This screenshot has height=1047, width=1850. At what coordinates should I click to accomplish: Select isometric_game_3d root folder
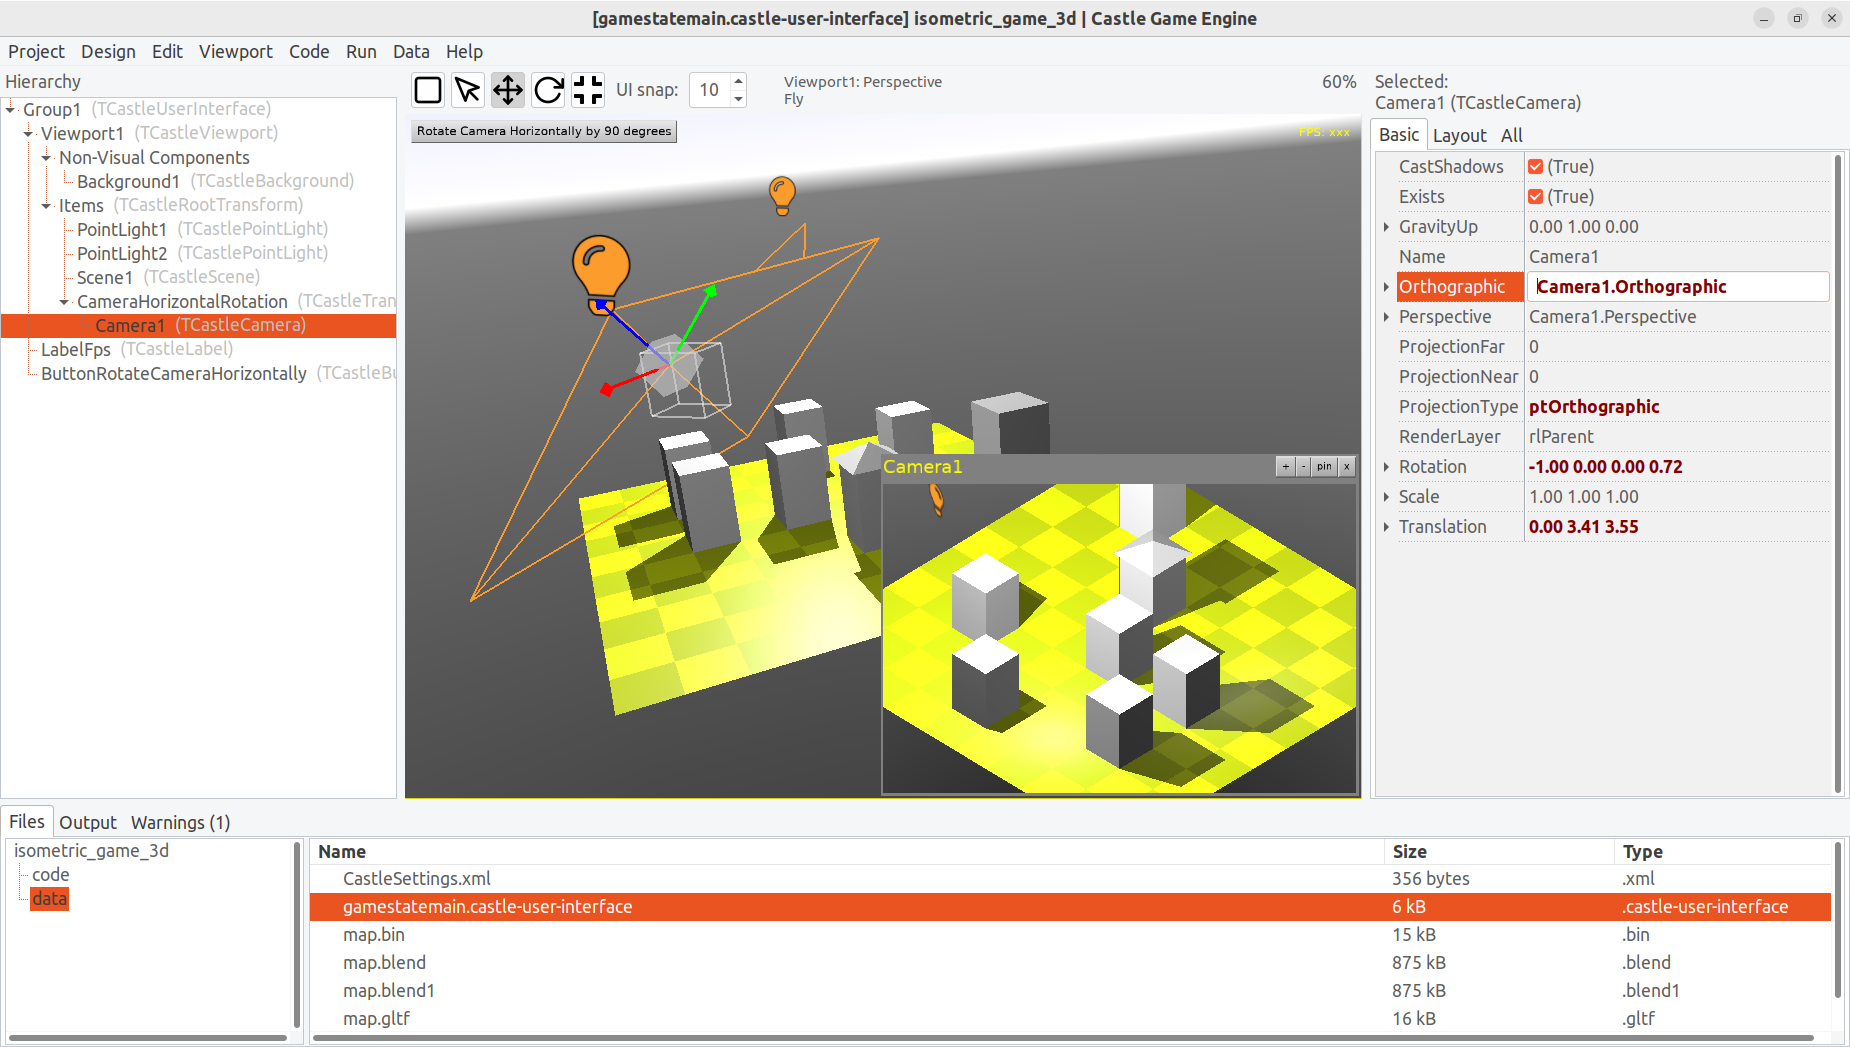(x=91, y=851)
